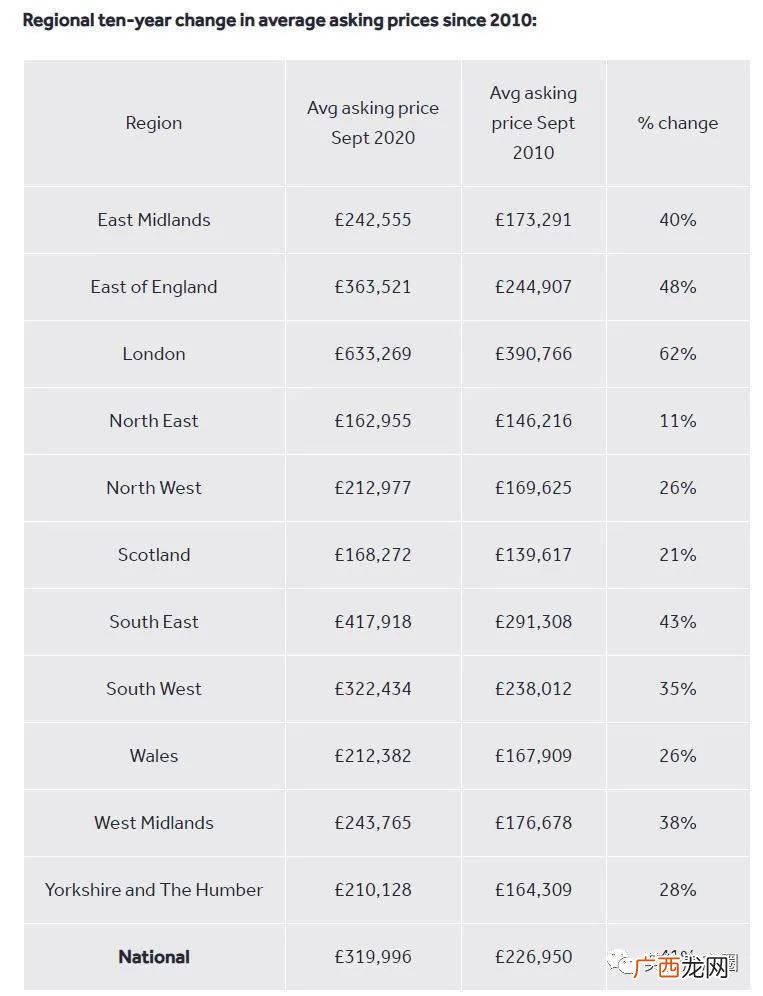The image size is (763, 996).
Task: Click West Midlands' 2010 price £176,678
Action: click(534, 823)
